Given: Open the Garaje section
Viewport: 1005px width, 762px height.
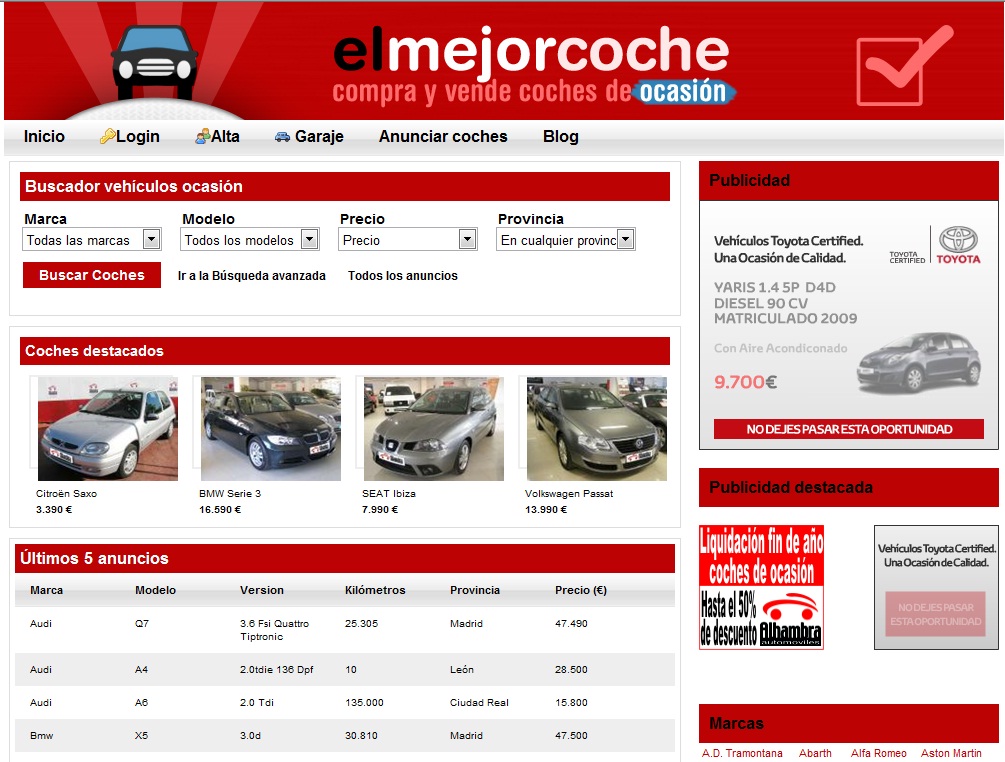Looking at the screenshot, I should [319, 137].
